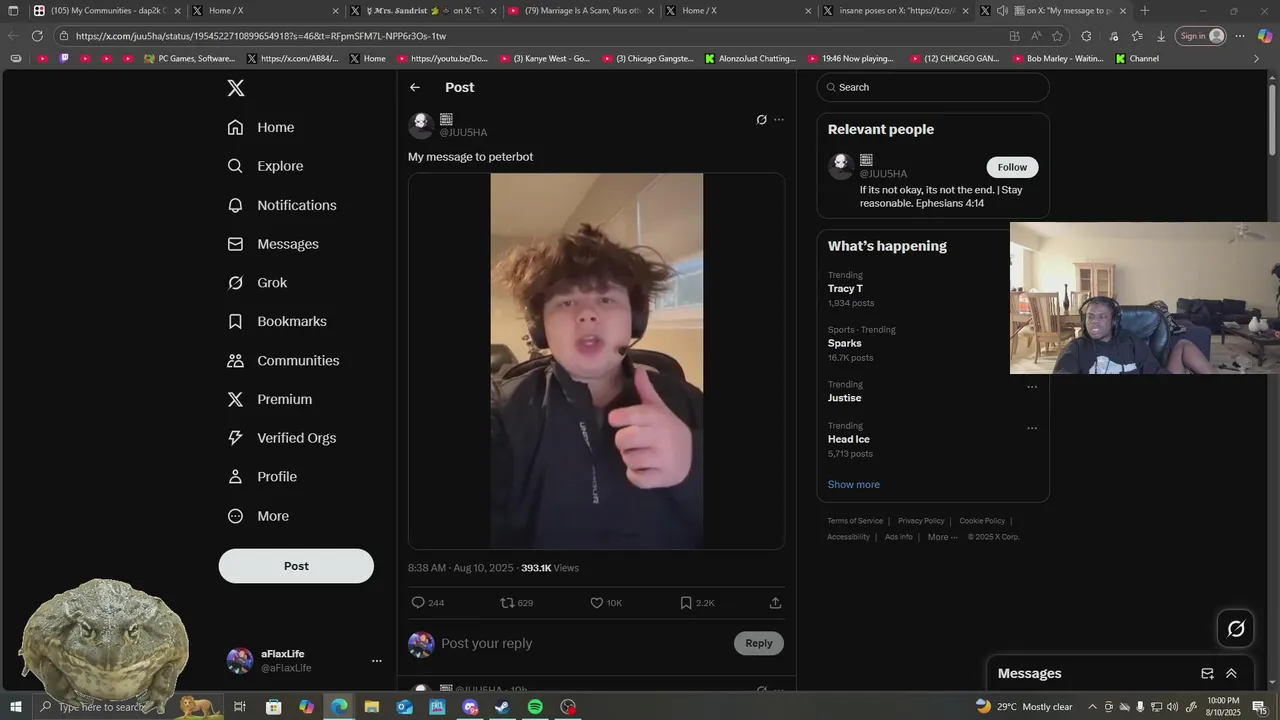Open Edge settings and more menu
Screen dimensions: 1280x720
[1239, 36]
